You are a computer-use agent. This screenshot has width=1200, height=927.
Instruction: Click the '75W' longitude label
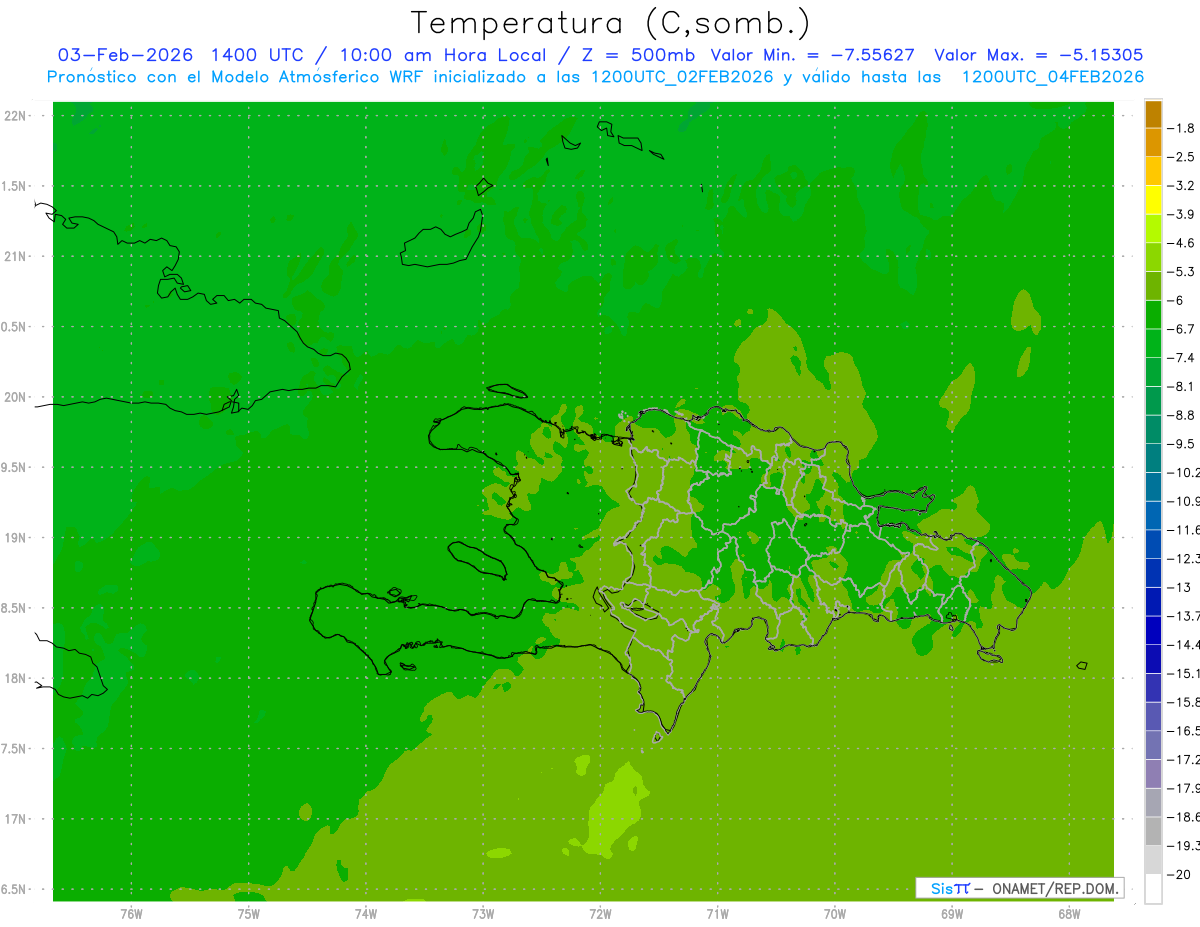click(248, 914)
